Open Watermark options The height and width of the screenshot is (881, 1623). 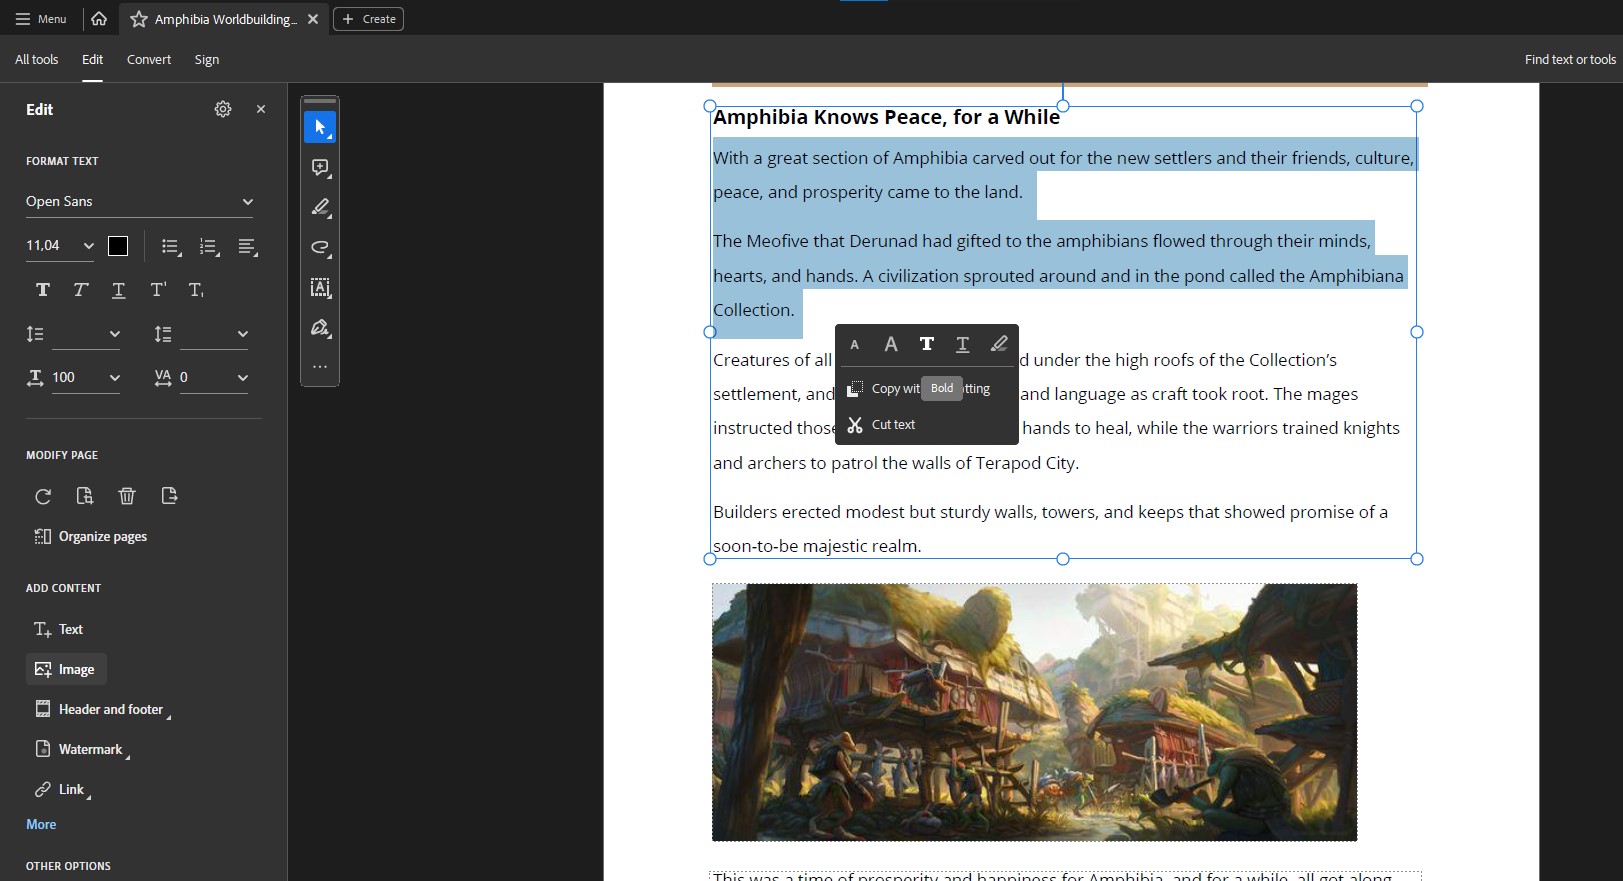82,749
